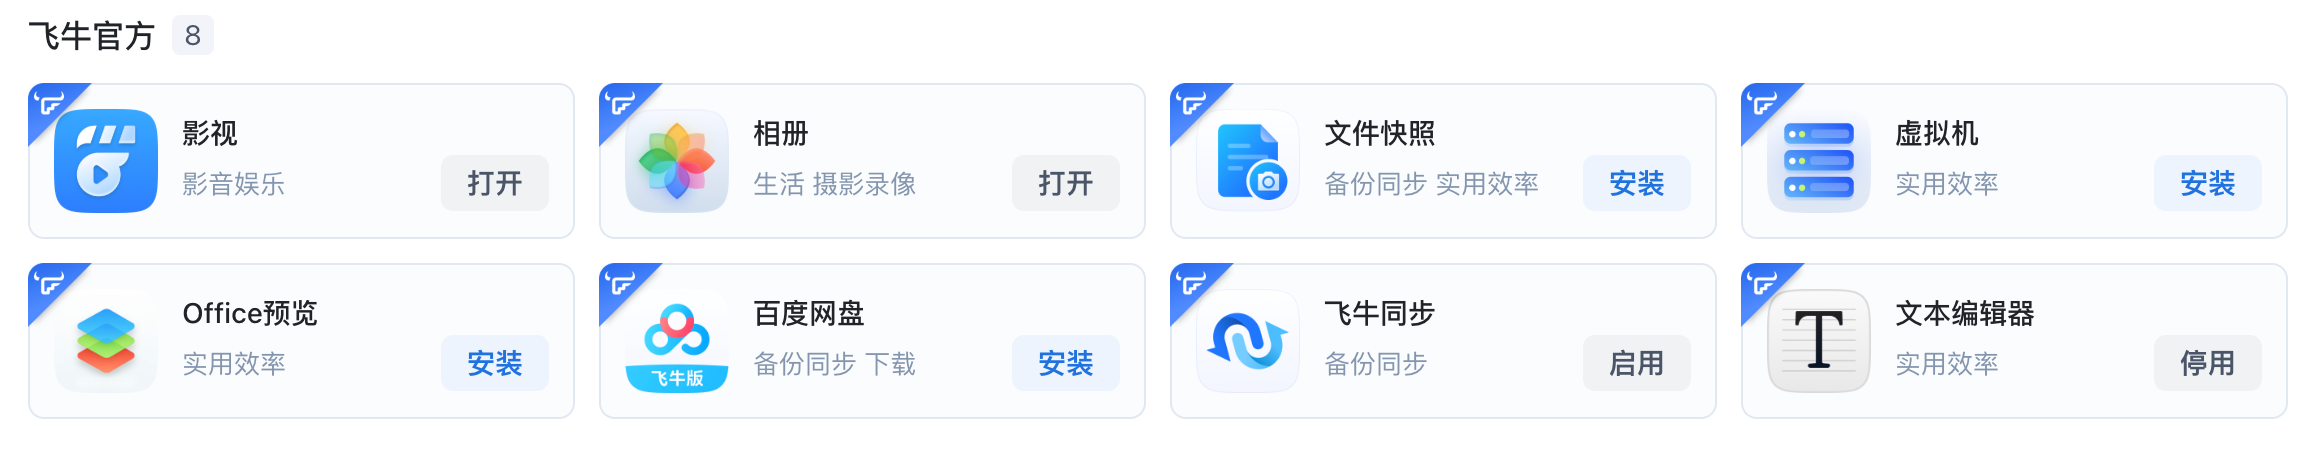The height and width of the screenshot is (458, 2304).
Task: Click the 百度网盘 飞牛版 icon
Action: (x=677, y=341)
